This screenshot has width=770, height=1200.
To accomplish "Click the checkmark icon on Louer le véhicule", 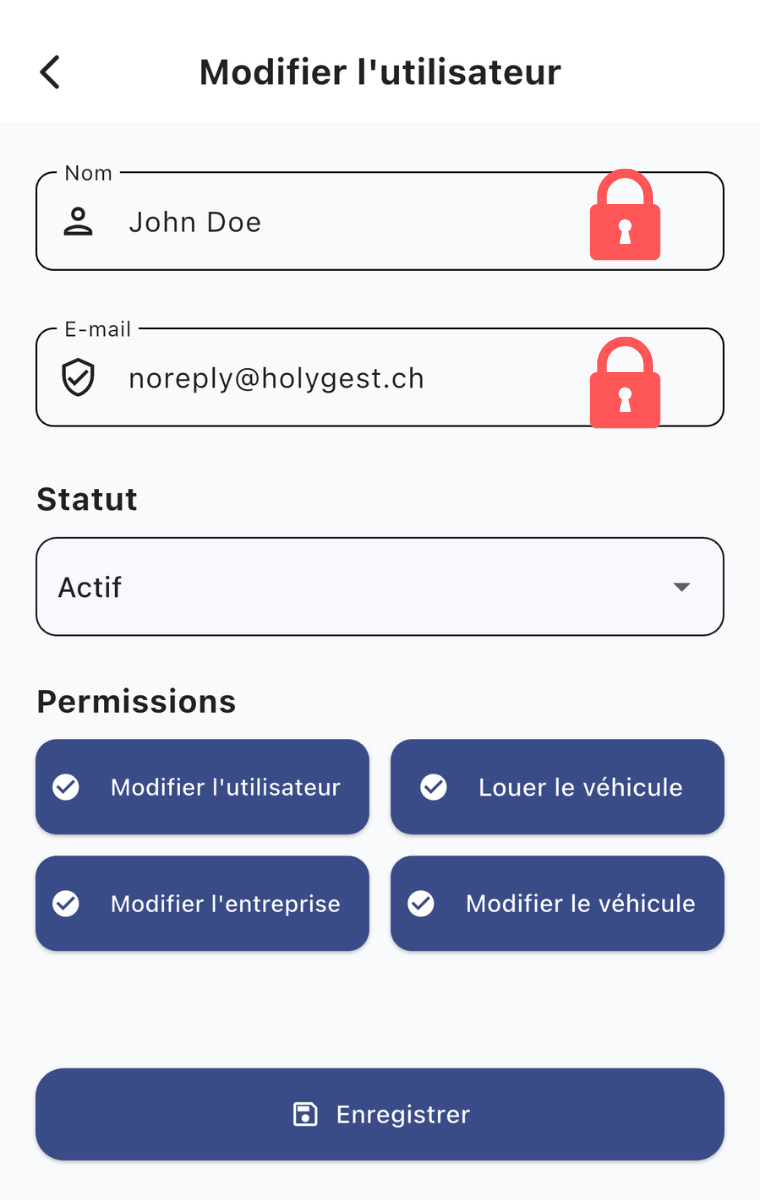I will tap(433, 787).
